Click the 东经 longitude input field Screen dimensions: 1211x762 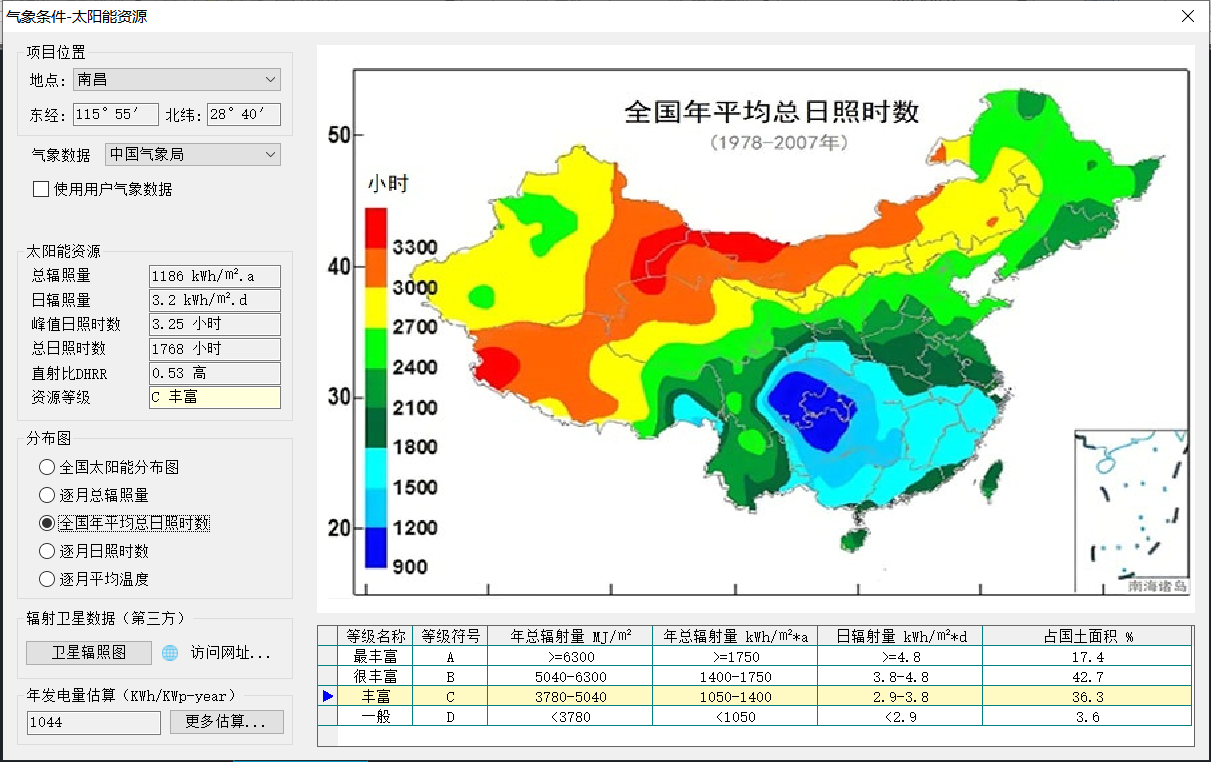(115, 115)
